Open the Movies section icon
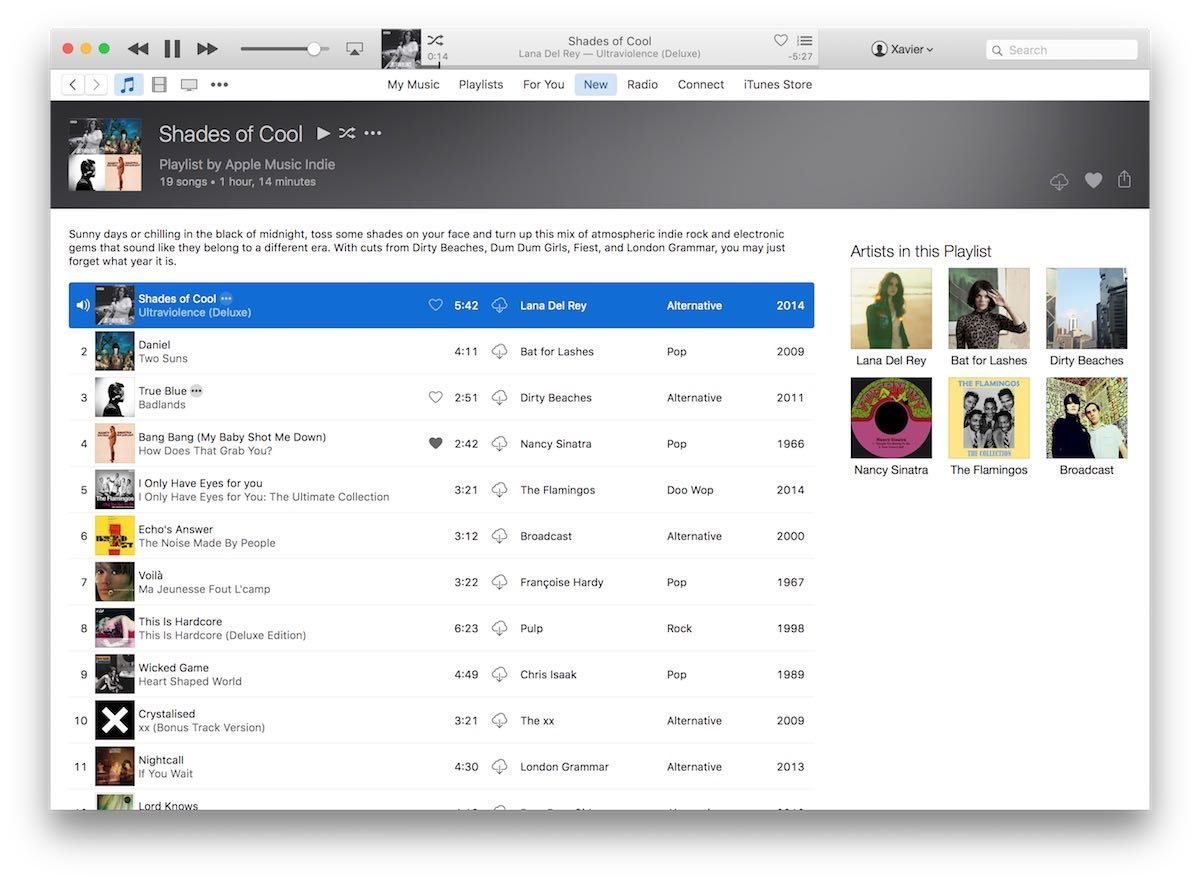 point(158,84)
